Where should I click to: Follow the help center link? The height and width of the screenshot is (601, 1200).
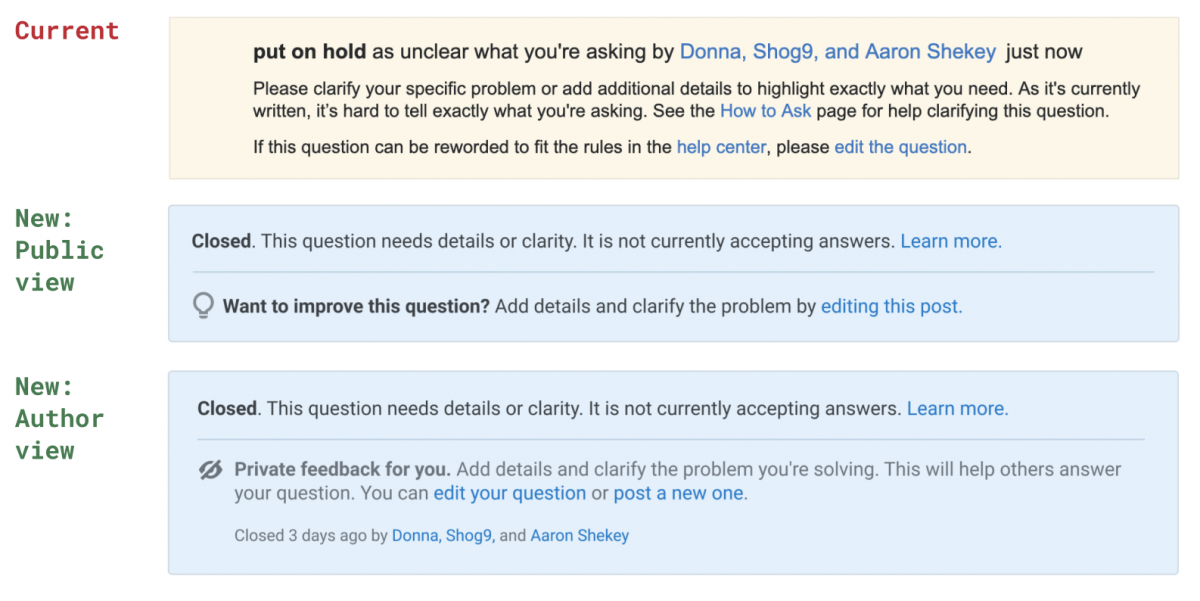[721, 147]
